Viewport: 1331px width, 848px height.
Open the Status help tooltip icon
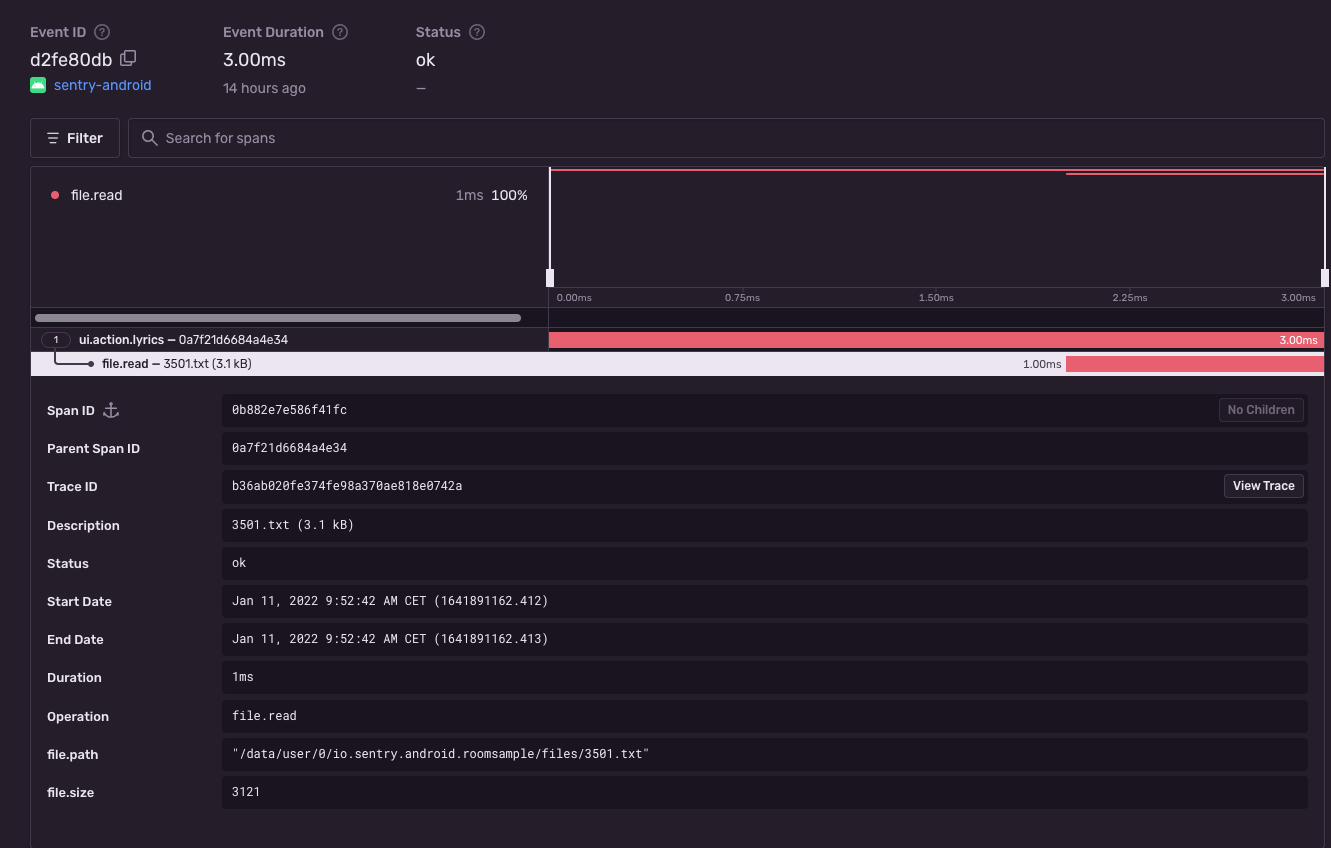[x=476, y=31]
